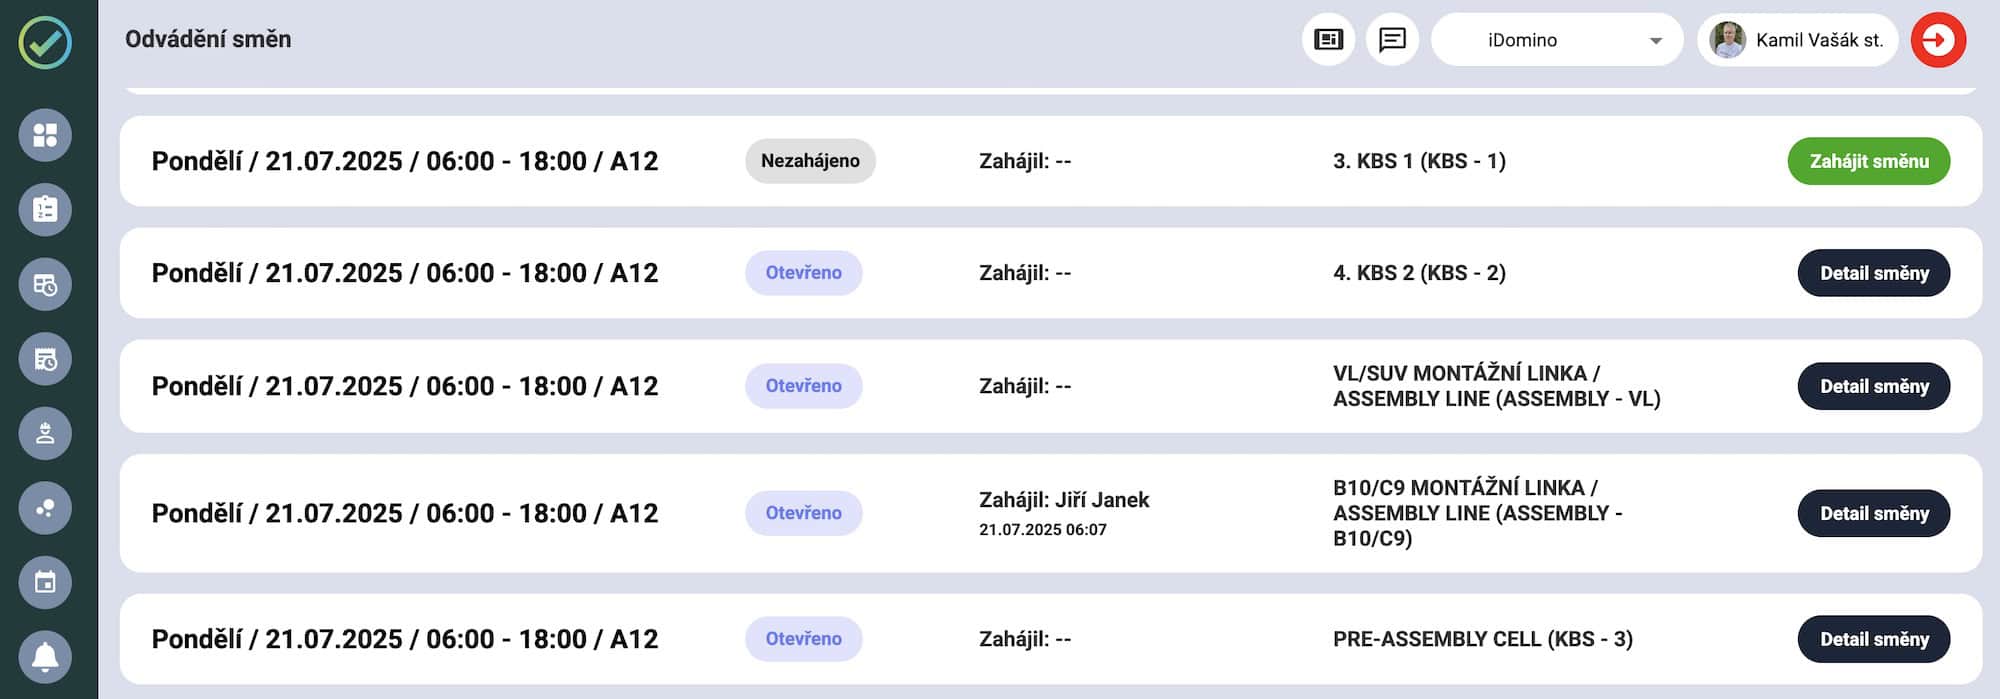Screen dimensions: 2000x699
Task: Open the bubbles chart icon in sidebar
Action: tap(45, 508)
